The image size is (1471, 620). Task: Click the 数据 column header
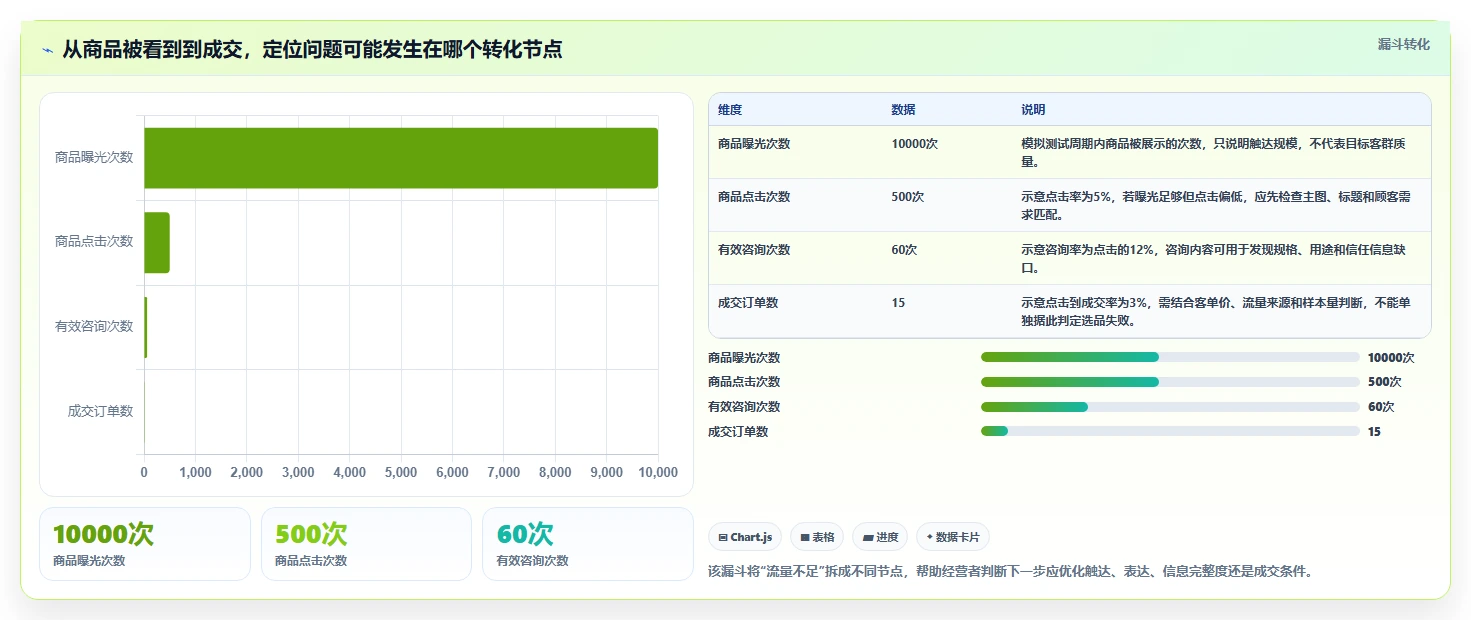903,110
